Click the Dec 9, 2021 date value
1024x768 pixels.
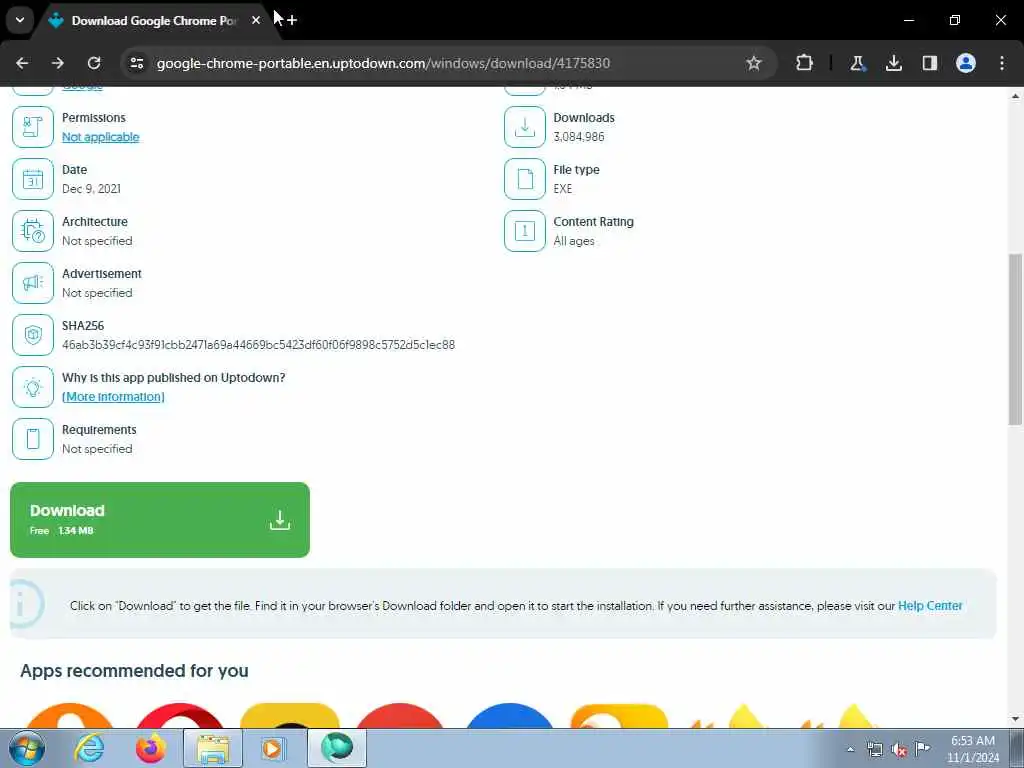(91, 189)
